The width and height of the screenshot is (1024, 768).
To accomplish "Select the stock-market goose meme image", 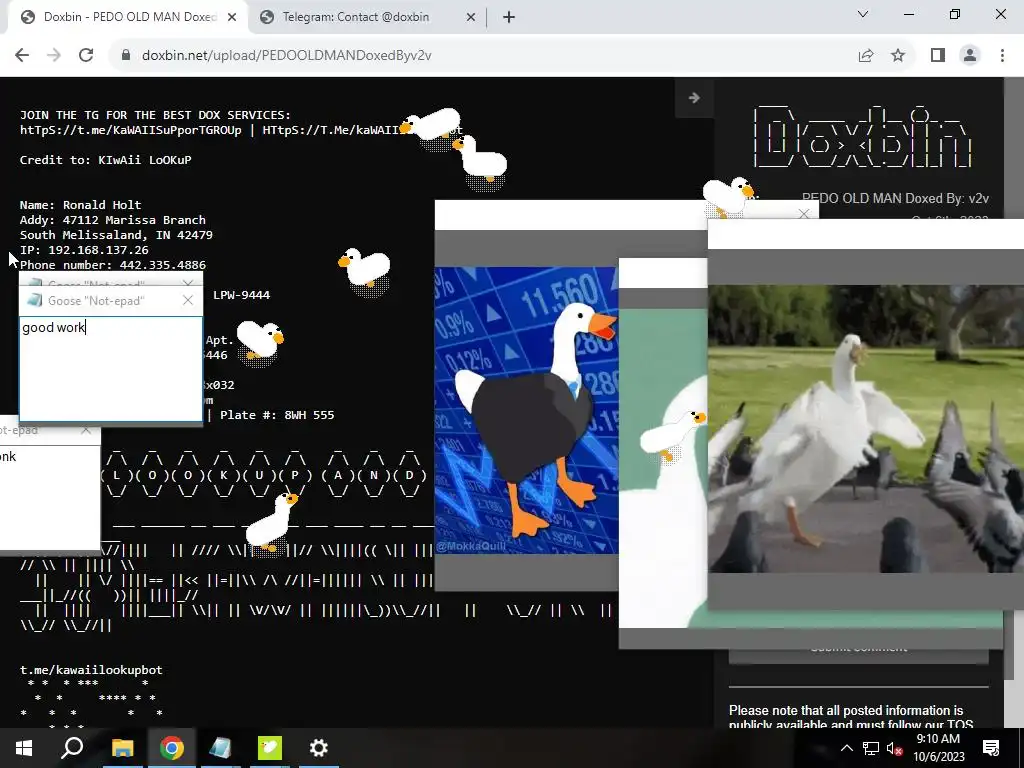I will [526, 410].
